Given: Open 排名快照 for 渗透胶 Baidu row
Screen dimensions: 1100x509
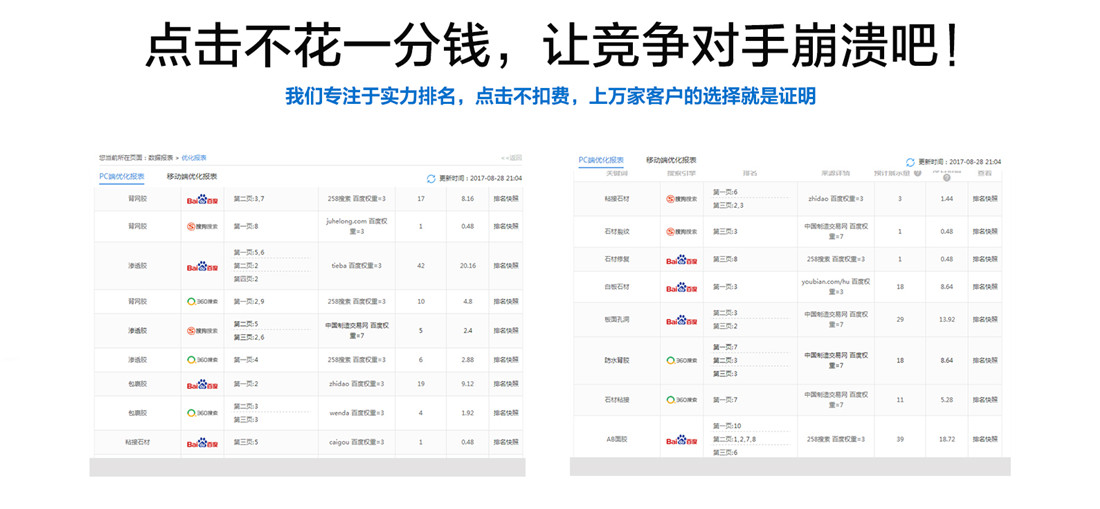Looking at the screenshot, I should pyautogui.click(x=506, y=266).
